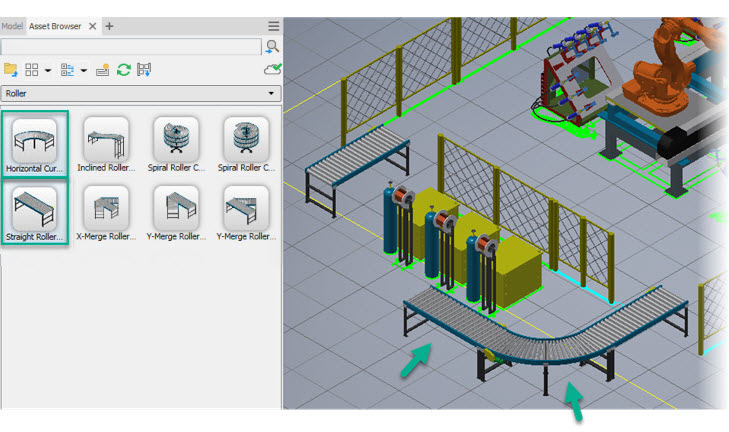Open the Roller category dropdown
Screen dimensions: 729x432
tap(141, 93)
